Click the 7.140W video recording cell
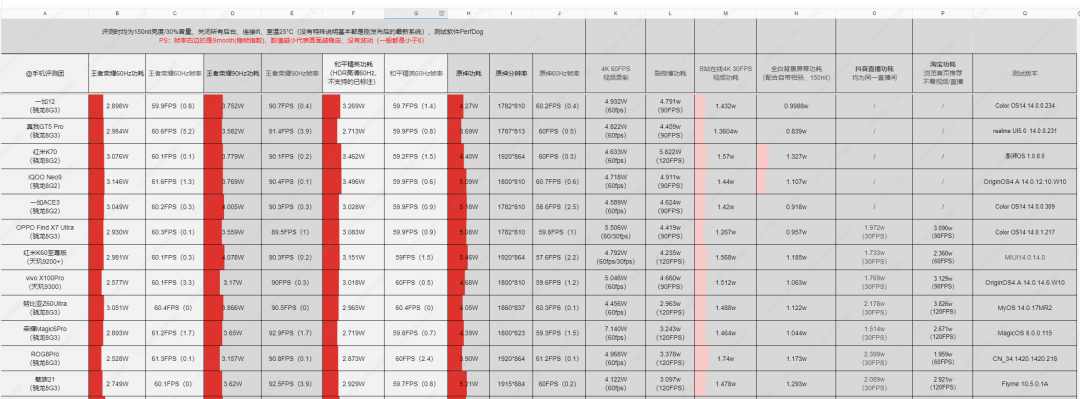 pyautogui.click(x=615, y=333)
